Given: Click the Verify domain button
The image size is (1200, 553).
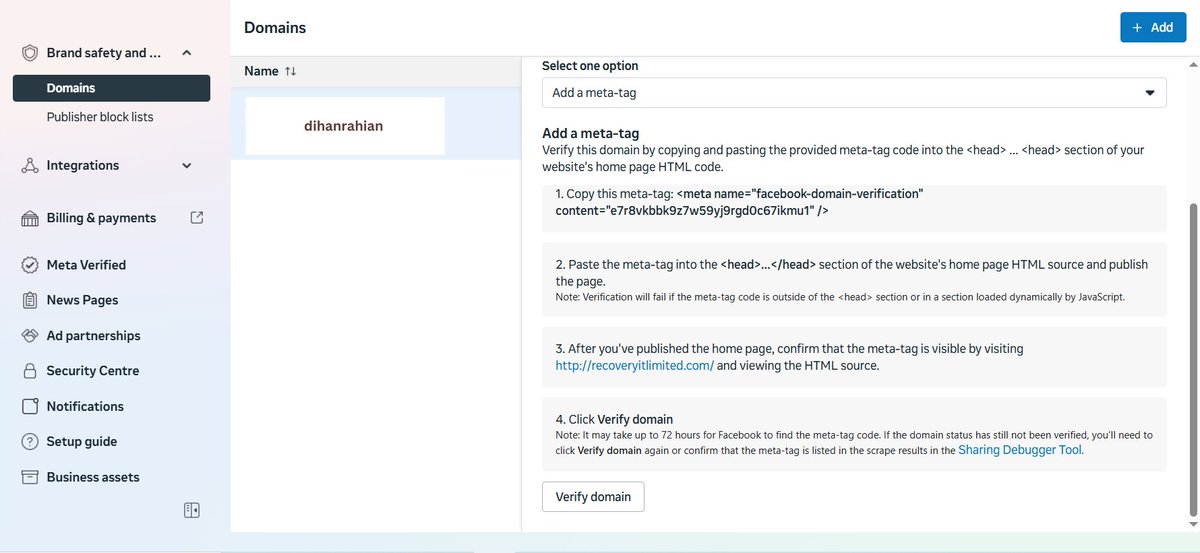Looking at the screenshot, I should click(x=593, y=497).
